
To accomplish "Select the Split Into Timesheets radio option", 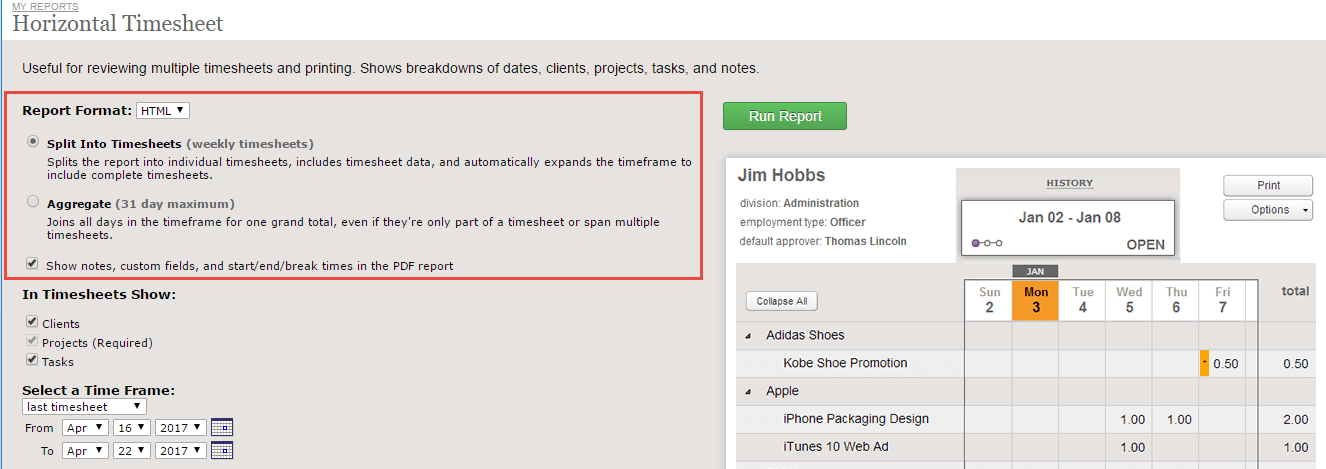I will 34,143.
